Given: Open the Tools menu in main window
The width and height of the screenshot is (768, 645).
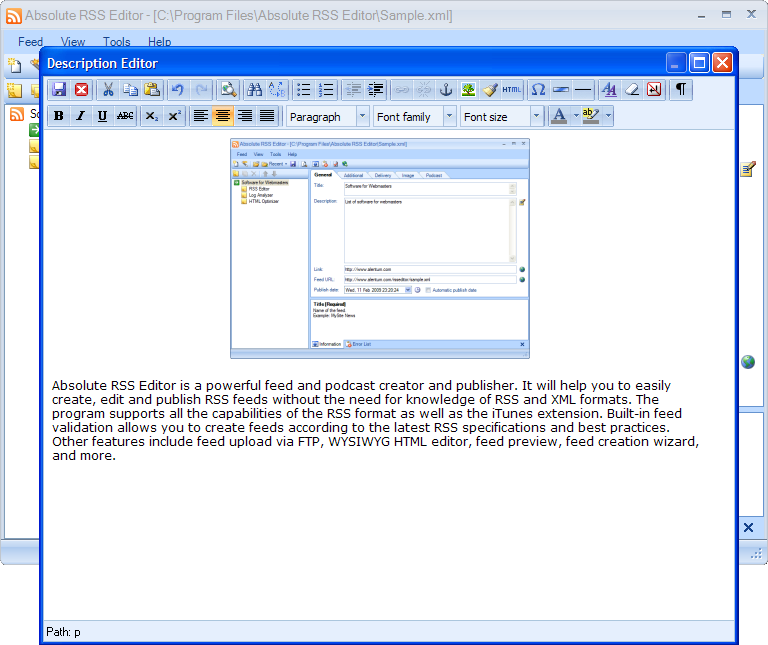Looking at the screenshot, I should point(117,42).
